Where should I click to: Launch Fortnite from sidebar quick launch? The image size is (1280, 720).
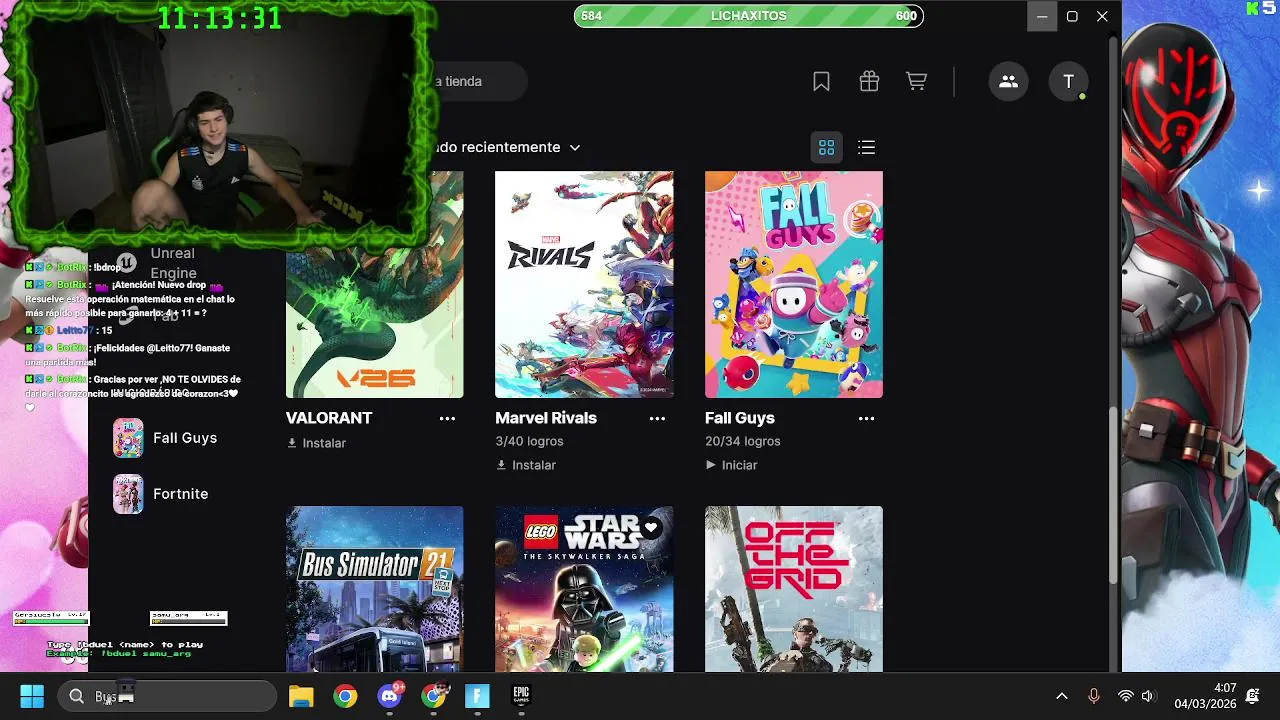[x=161, y=494]
